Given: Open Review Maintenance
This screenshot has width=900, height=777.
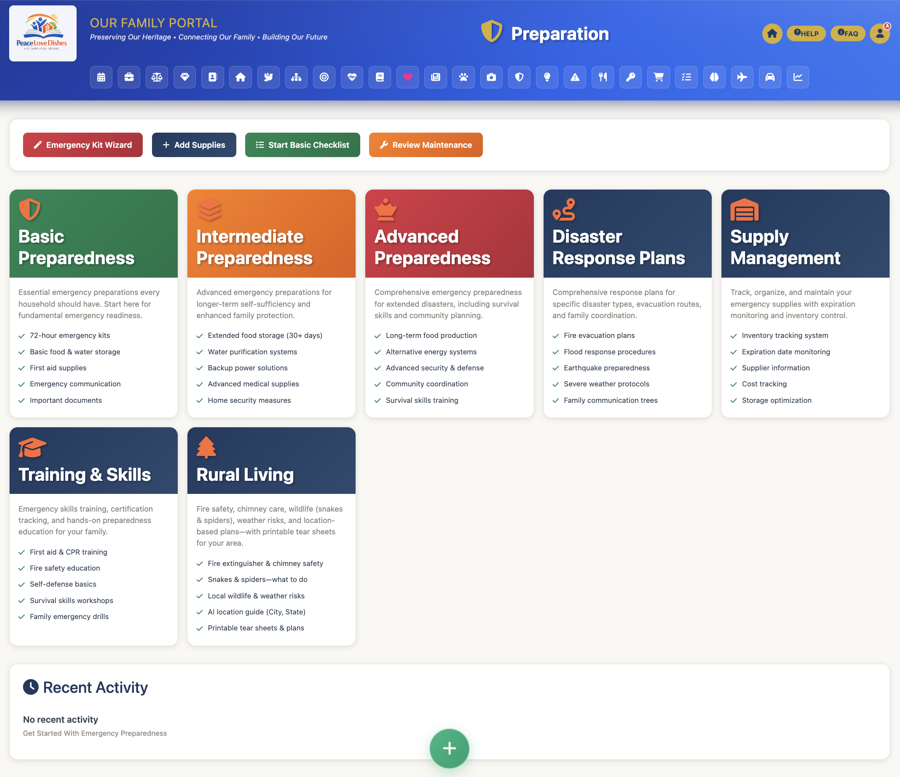Looking at the screenshot, I should (x=427, y=144).
